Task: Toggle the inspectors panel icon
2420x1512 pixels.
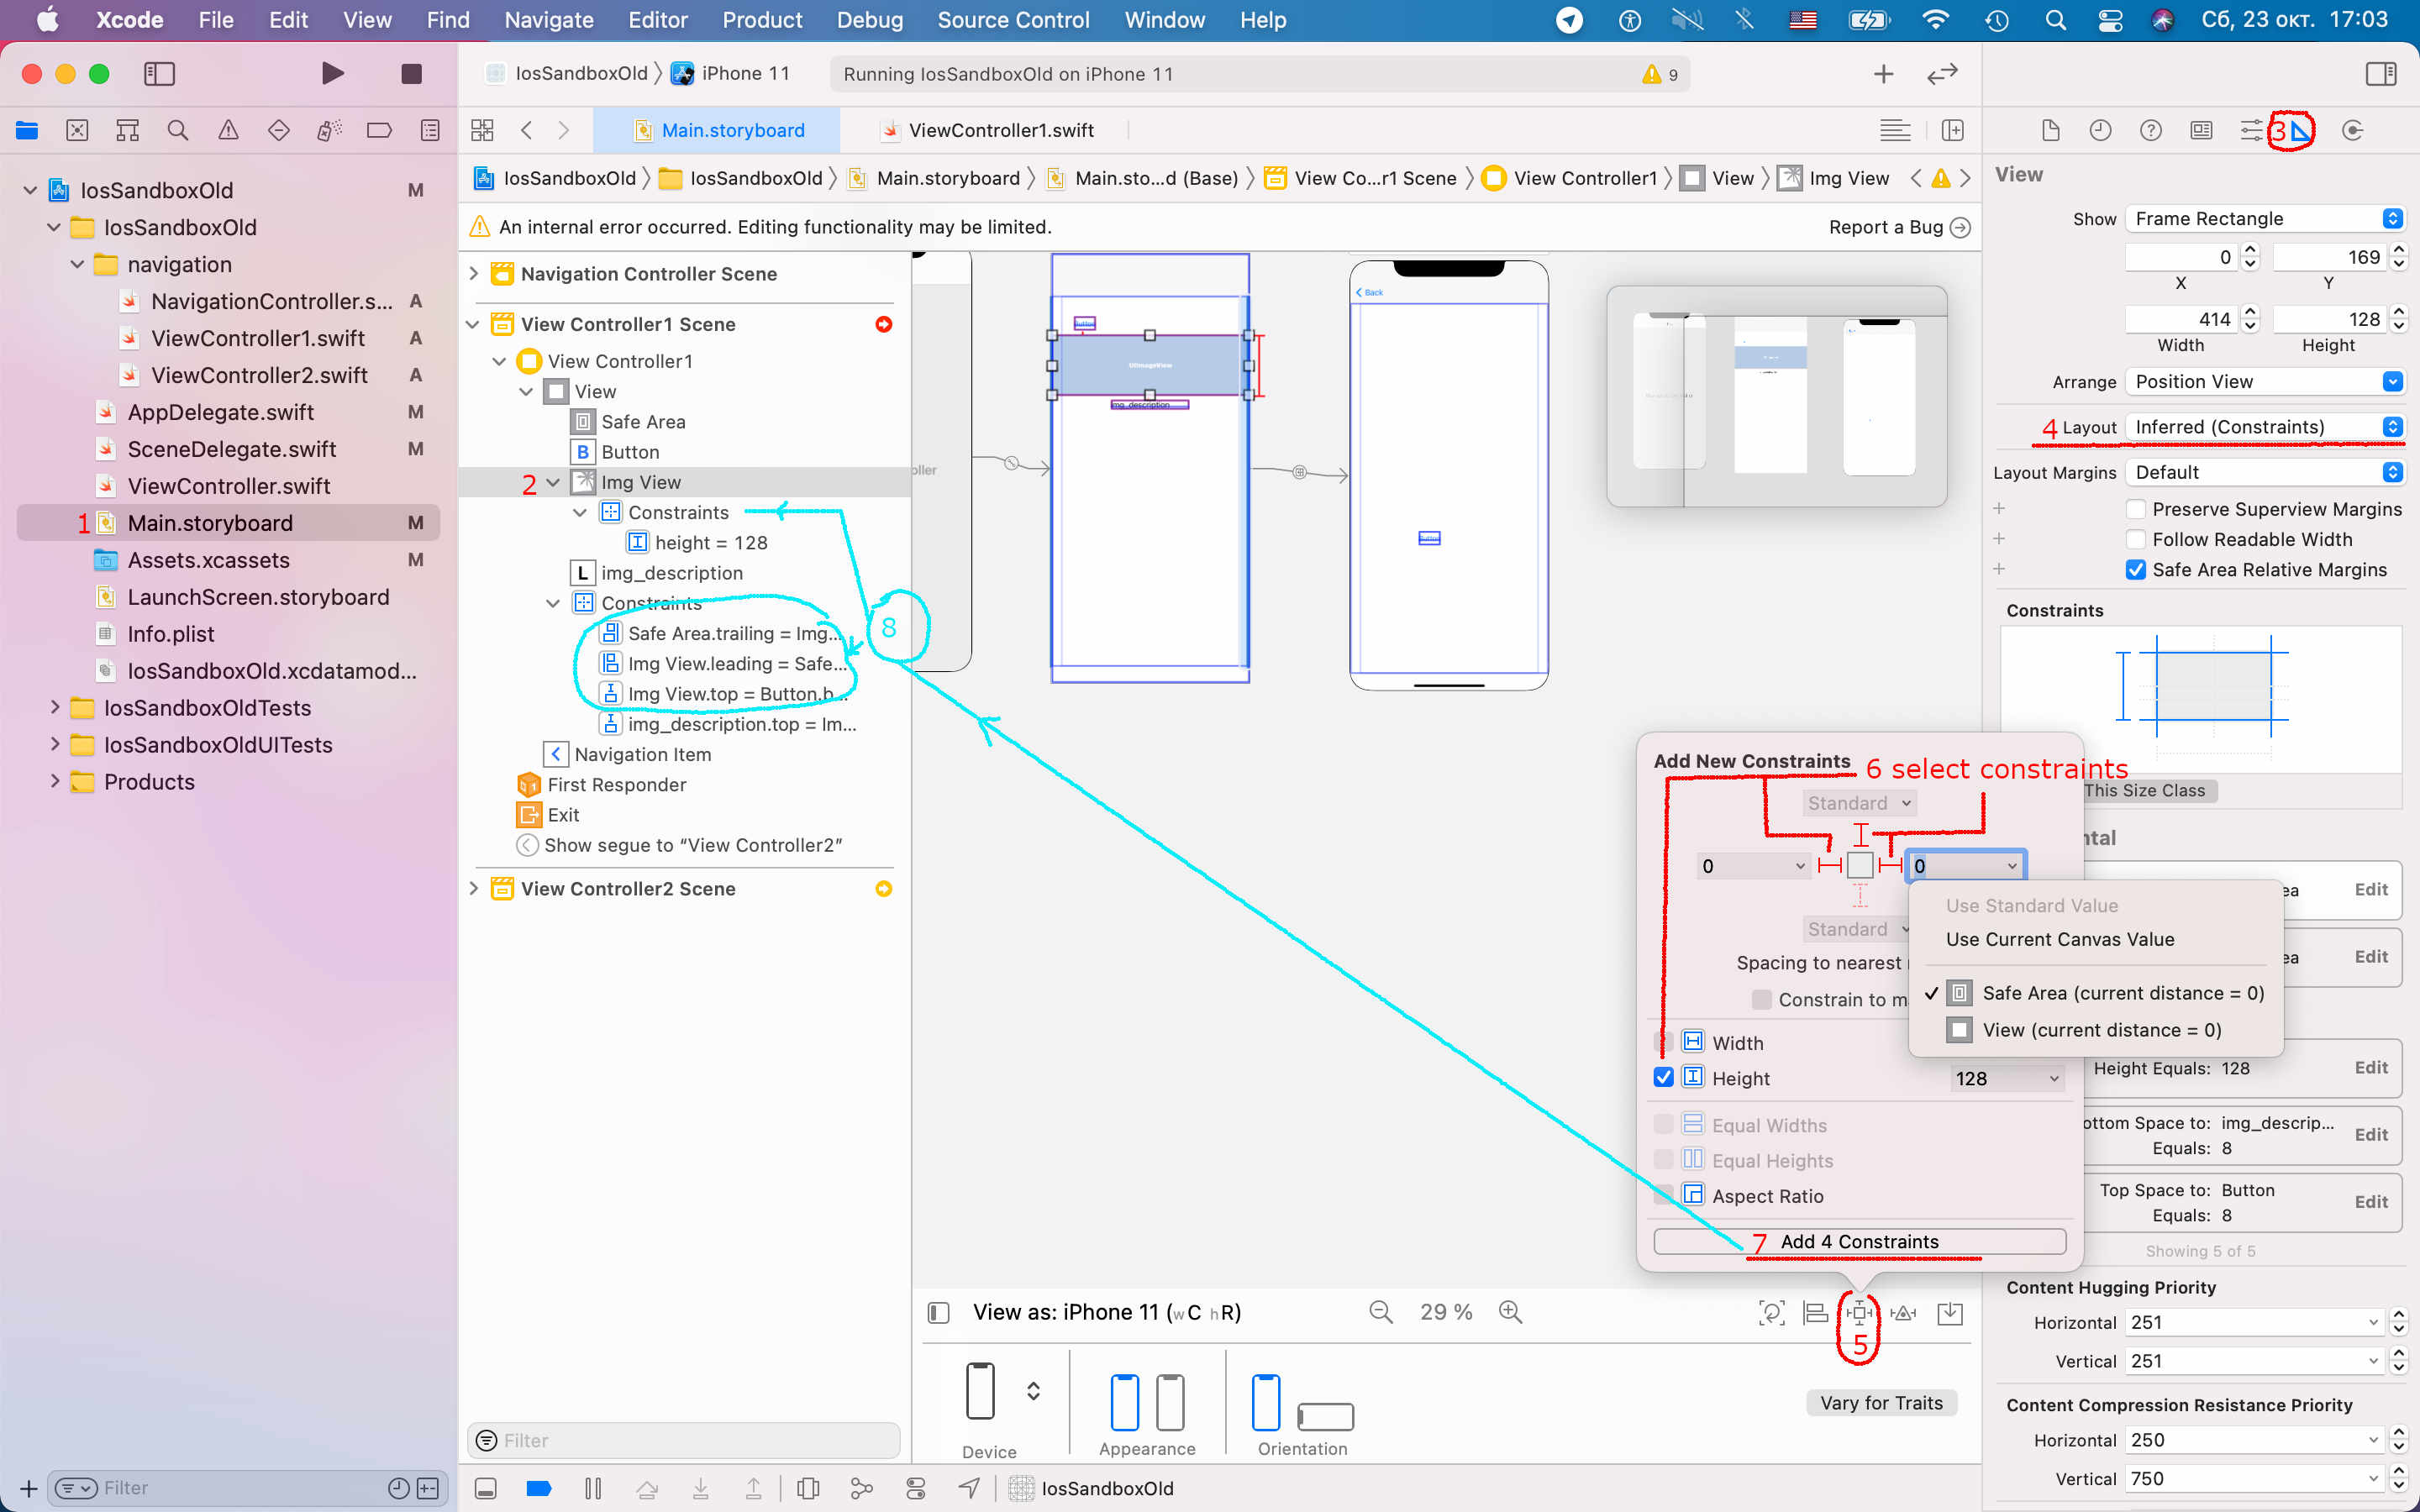Action: point(2381,74)
